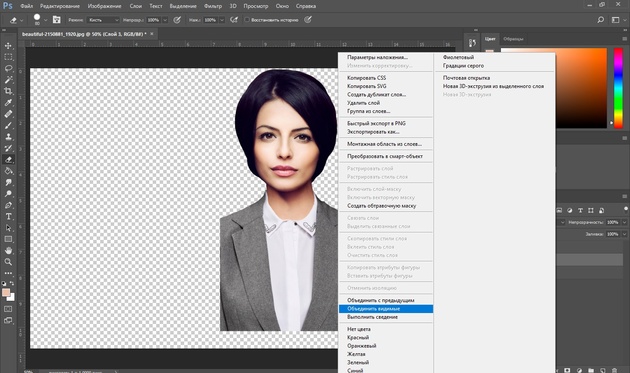Viewport: 630px width, 373px height.
Task: Choose Объединить видимые in context menu
Action: [x=386, y=309]
